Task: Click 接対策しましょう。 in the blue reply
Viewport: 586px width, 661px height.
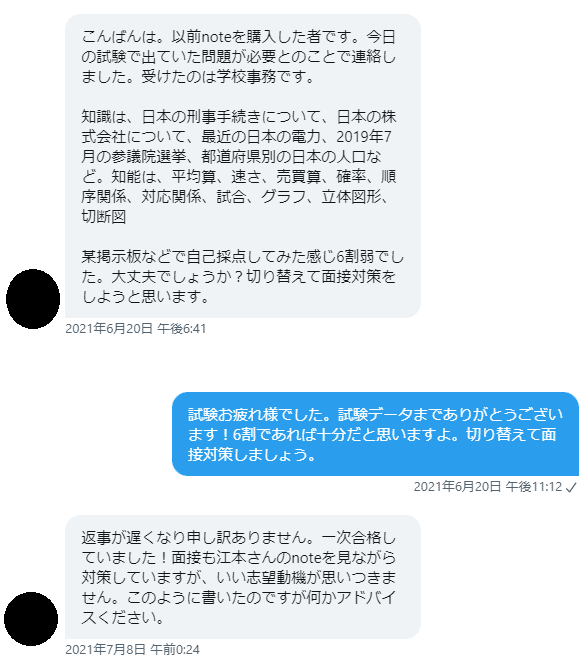Action: pyautogui.click(x=252, y=454)
